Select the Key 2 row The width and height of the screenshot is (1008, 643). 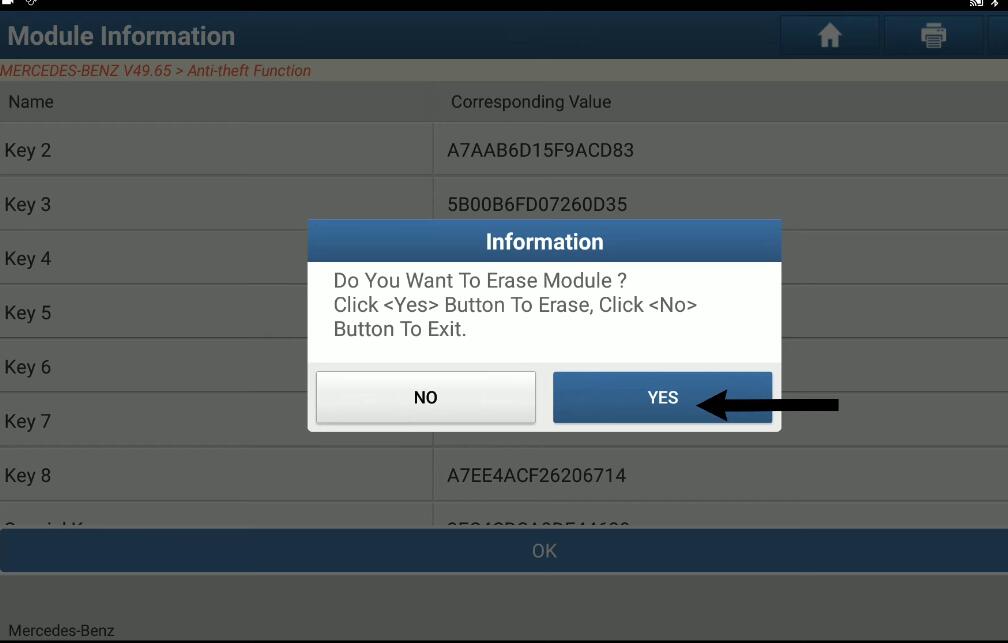504,150
